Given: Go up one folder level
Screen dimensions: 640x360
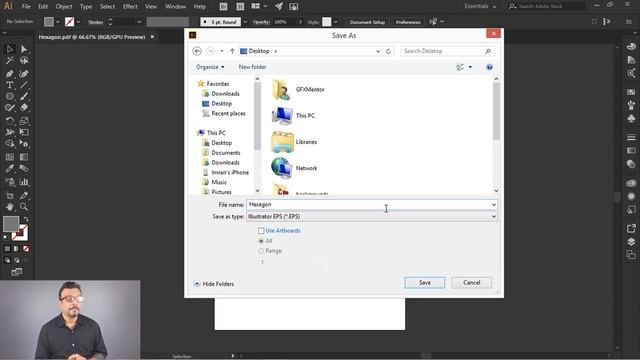Looking at the screenshot, I should point(232,51).
